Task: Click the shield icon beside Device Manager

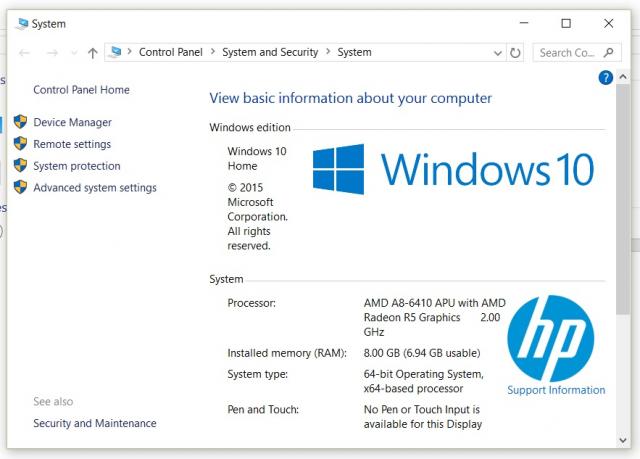Action: pos(20,122)
